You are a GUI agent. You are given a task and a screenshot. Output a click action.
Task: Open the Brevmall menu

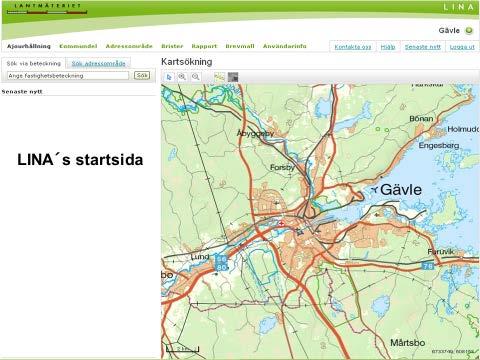click(240, 46)
